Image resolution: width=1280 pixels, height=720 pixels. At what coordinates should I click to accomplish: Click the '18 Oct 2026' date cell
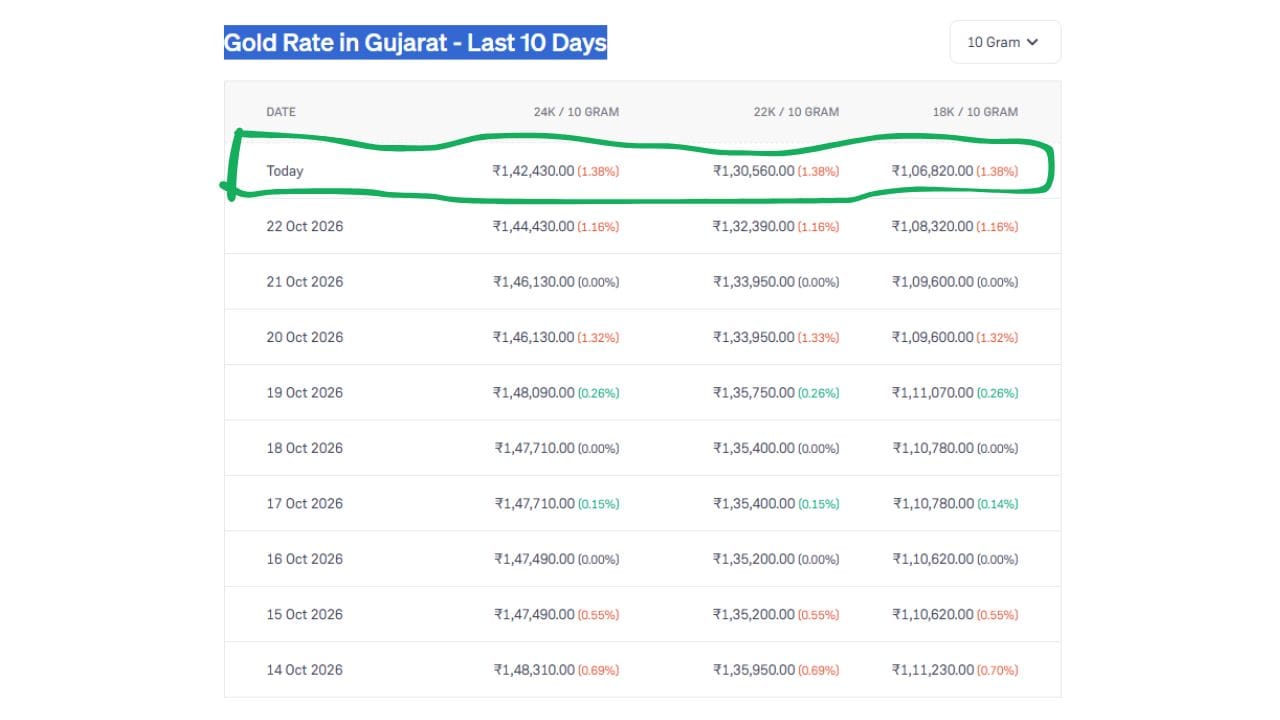[305, 448]
